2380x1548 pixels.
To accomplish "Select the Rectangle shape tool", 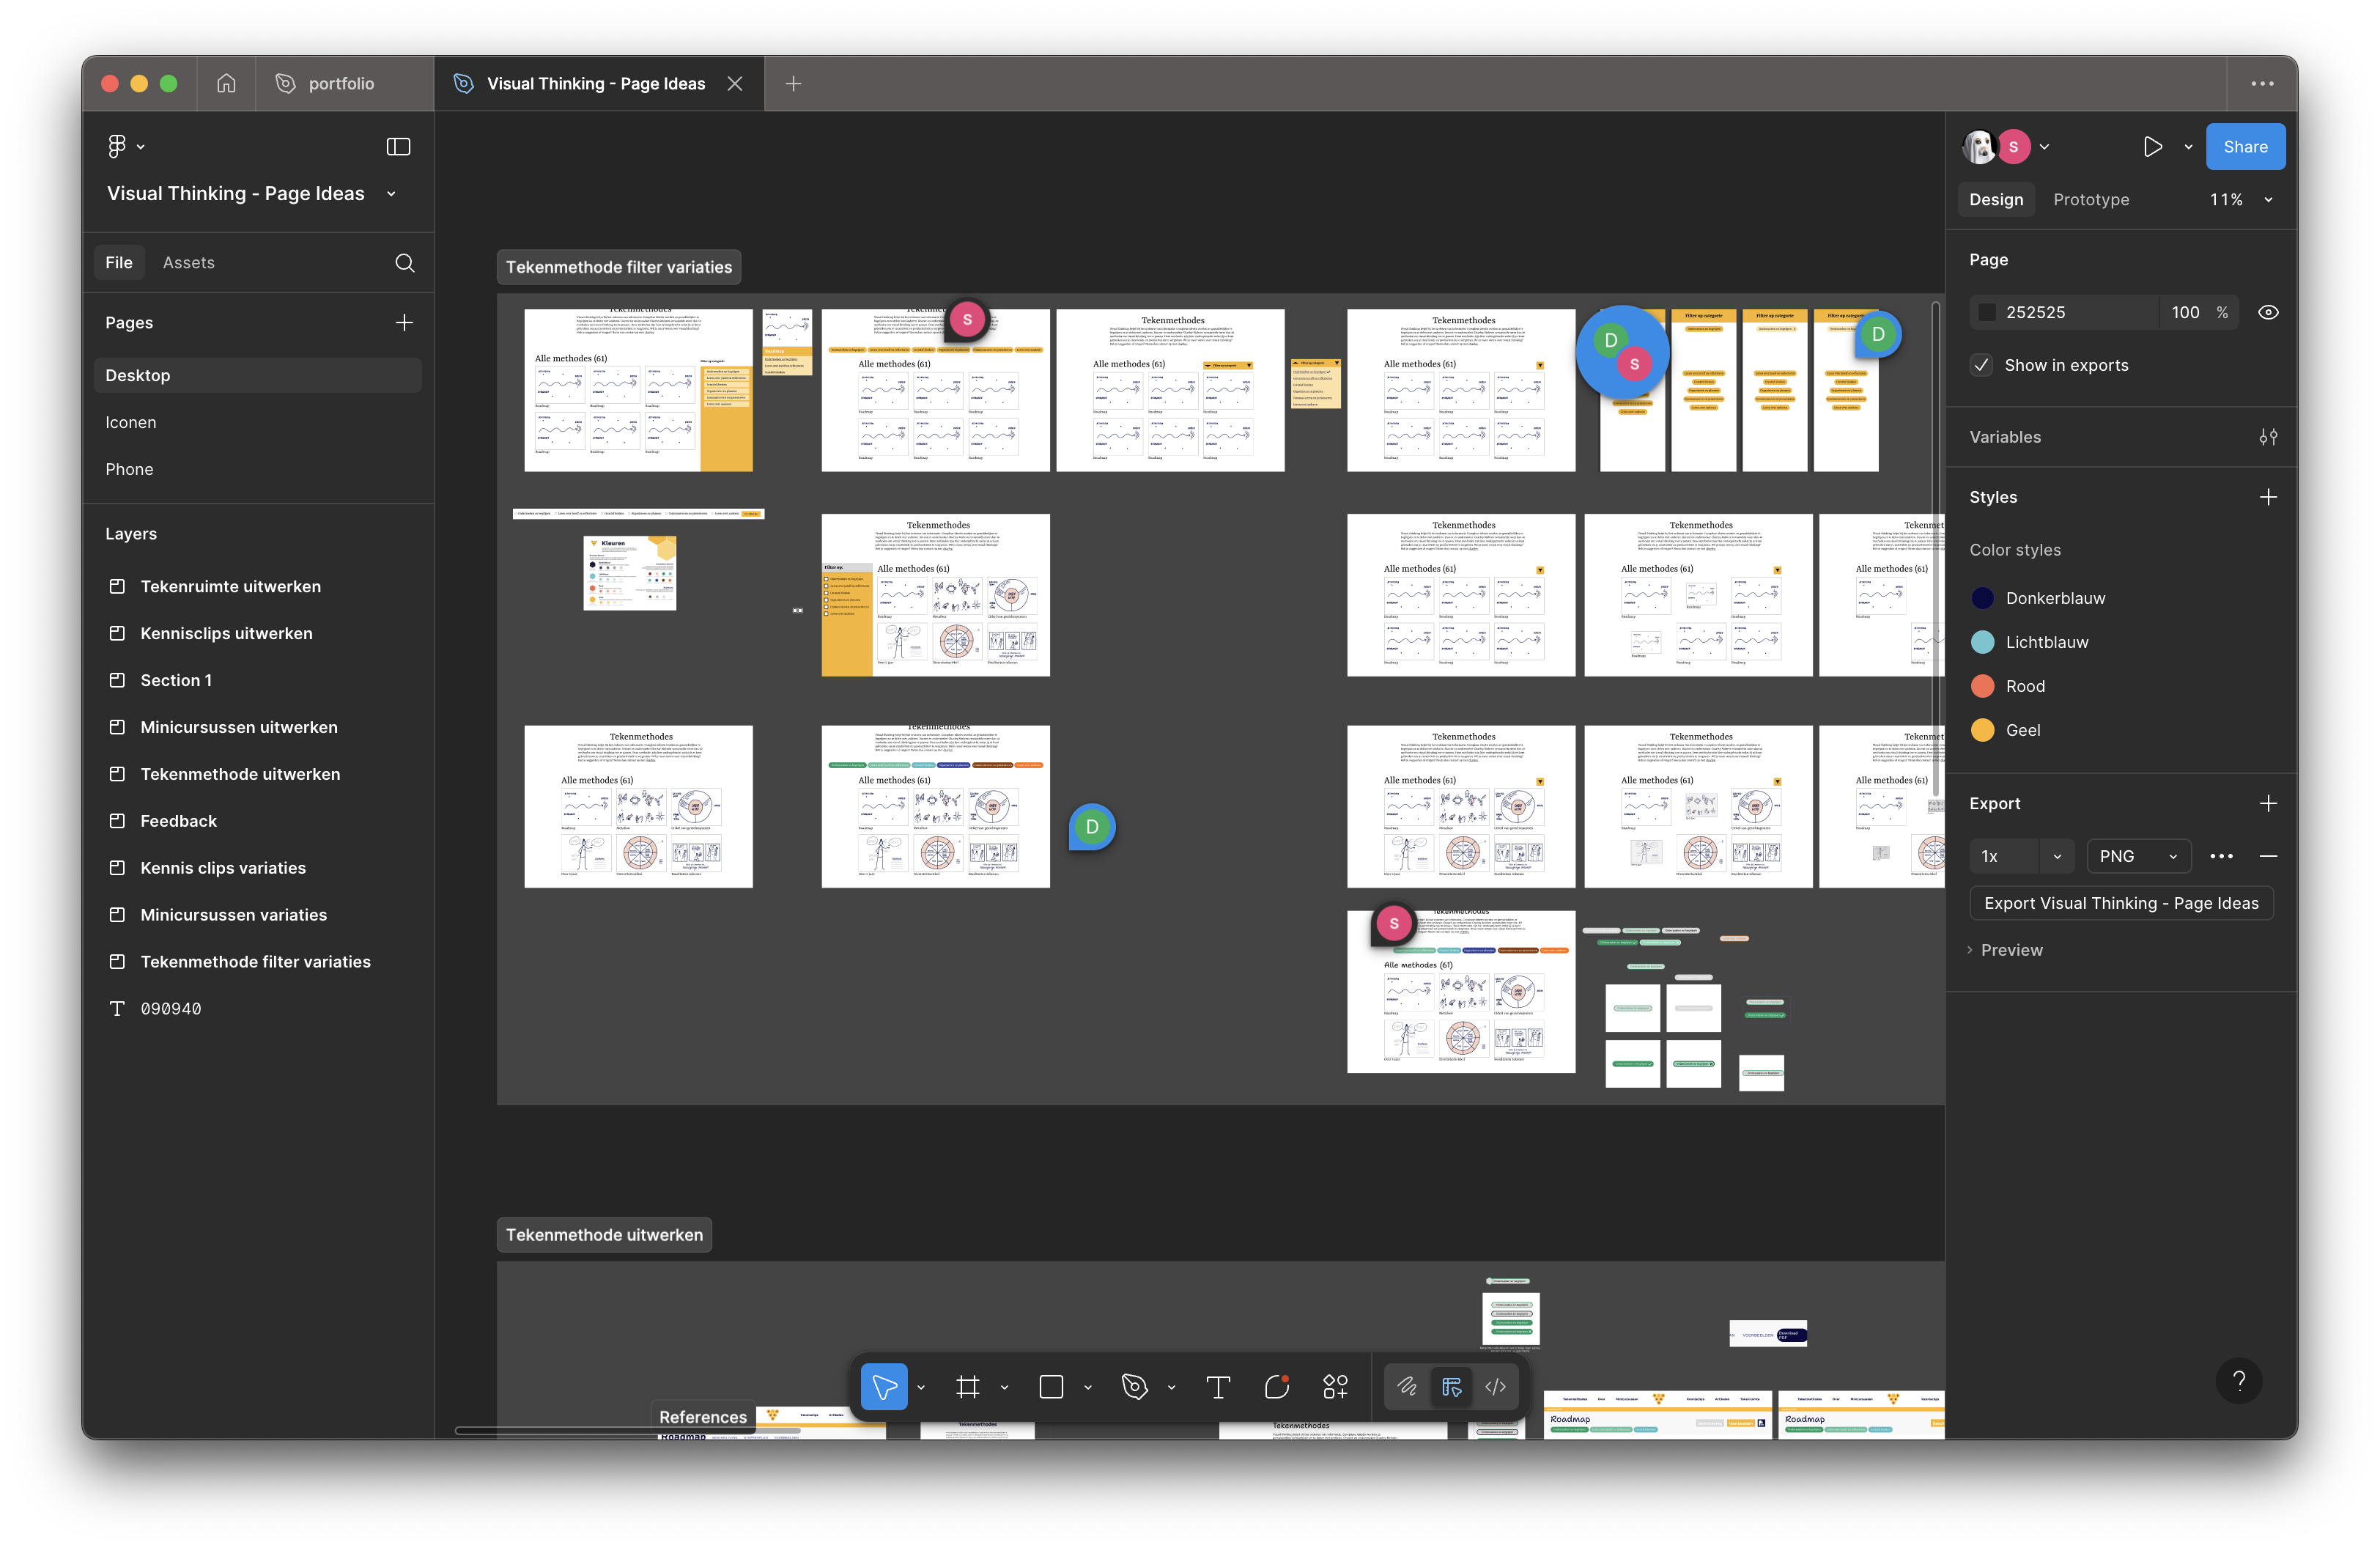I will click(1051, 1386).
